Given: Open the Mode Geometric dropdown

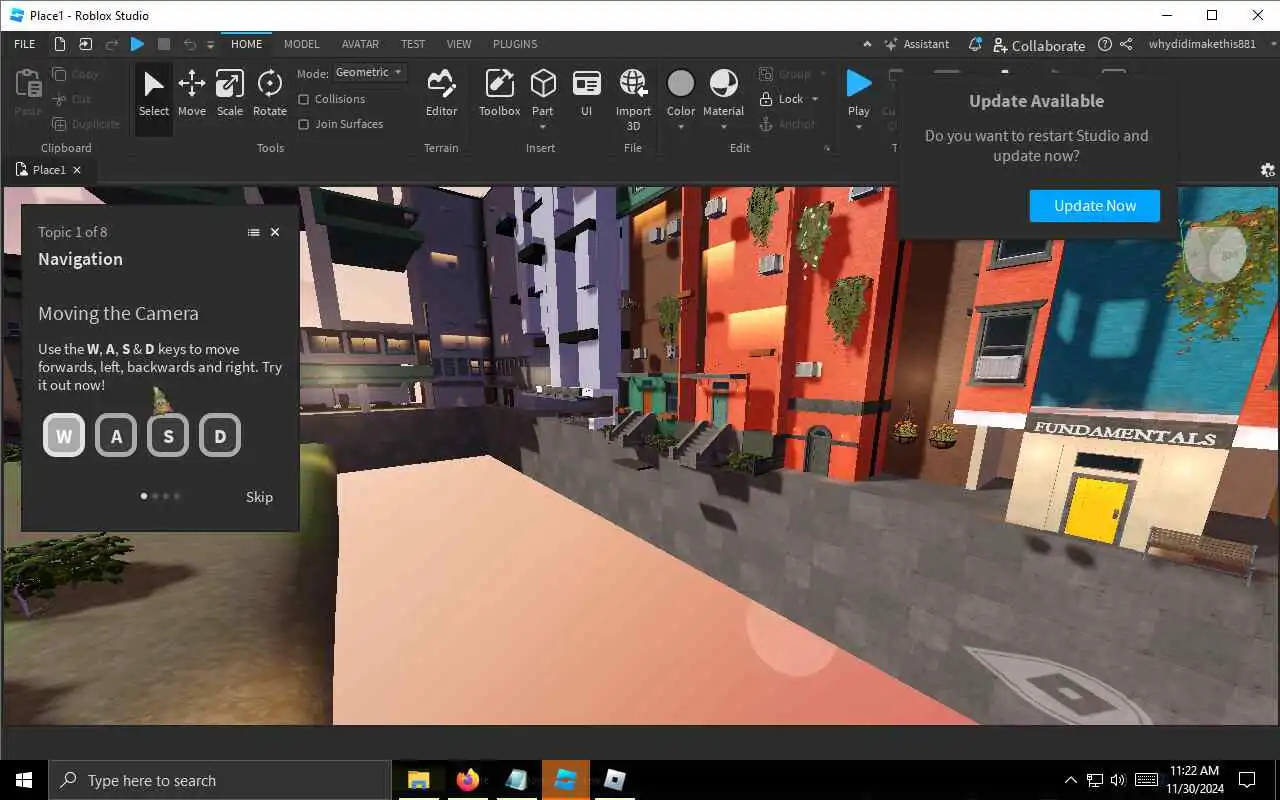Looking at the screenshot, I should click(x=369, y=73).
